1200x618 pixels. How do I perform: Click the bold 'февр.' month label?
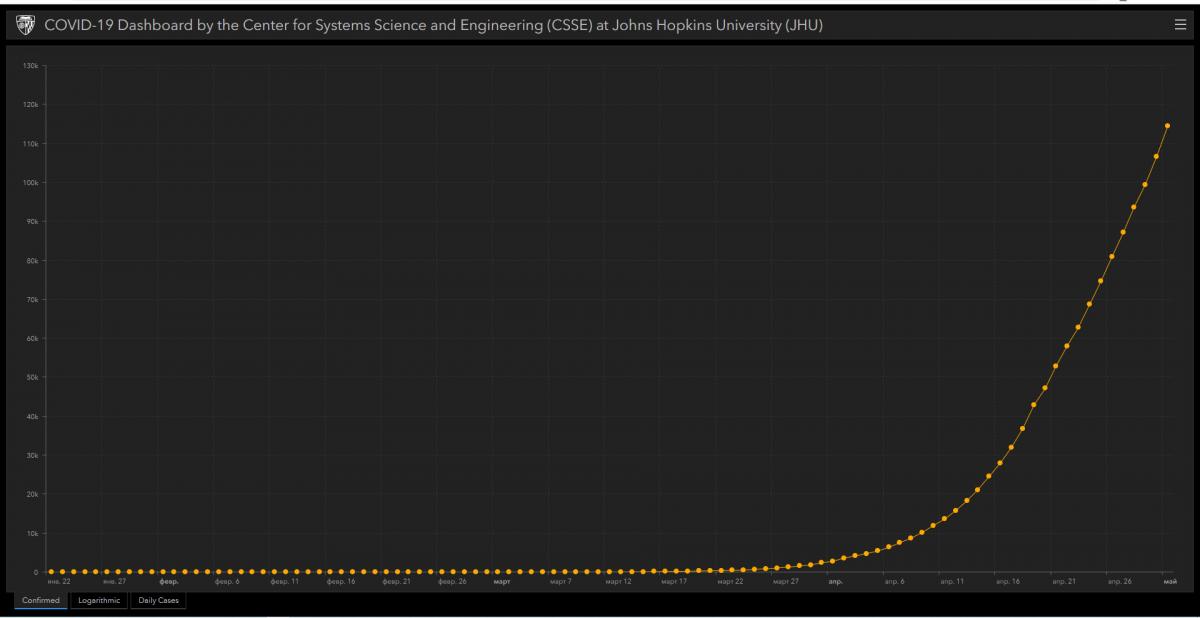coord(168,581)
